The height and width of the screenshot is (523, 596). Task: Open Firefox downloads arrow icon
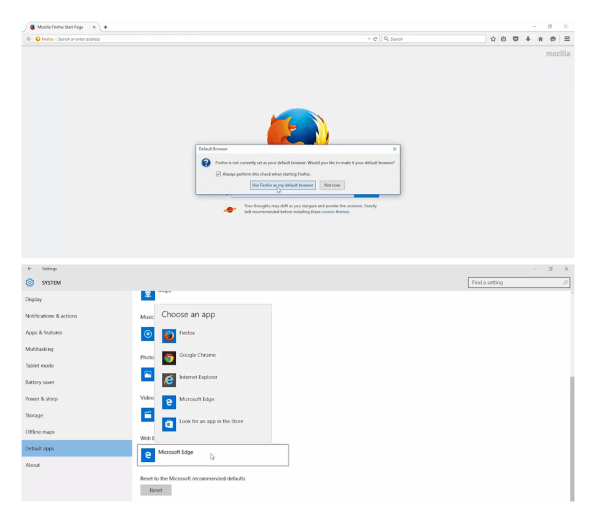[x=528, y=39]
